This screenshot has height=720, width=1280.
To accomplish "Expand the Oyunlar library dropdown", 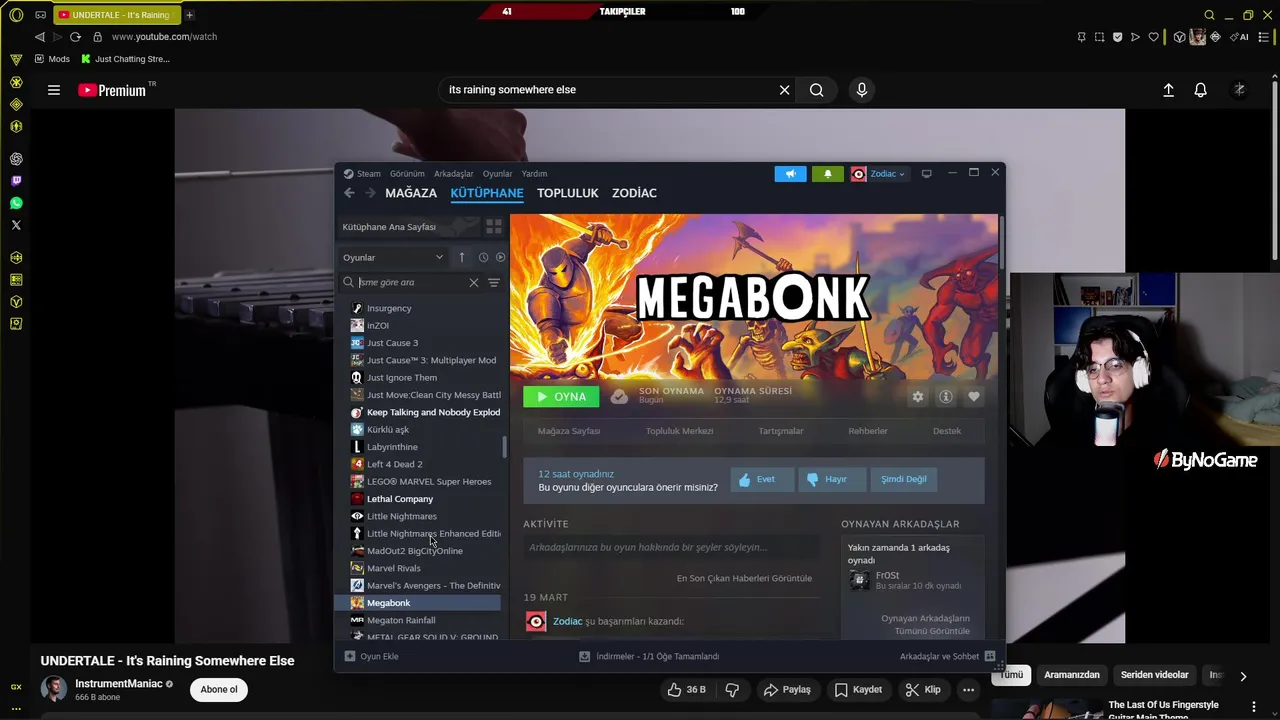I will pyautogui.click(x=393, y=258).
